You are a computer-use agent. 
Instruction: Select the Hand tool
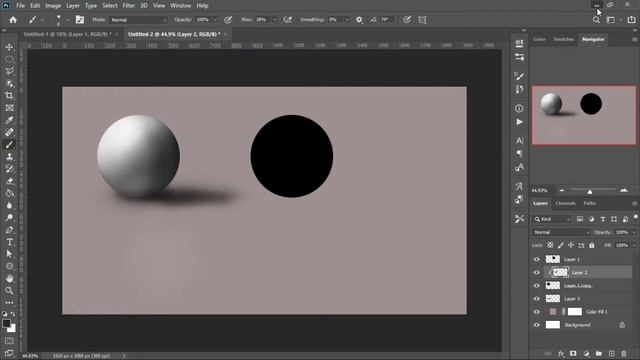tap(9, 278)
